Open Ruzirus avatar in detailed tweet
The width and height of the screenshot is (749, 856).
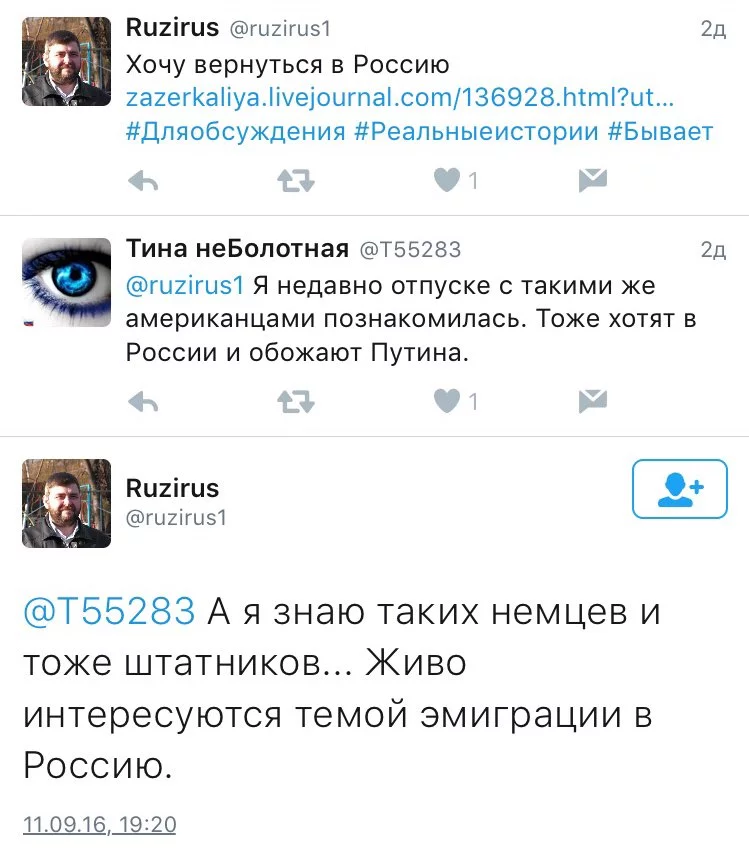(x=67, y=503)
